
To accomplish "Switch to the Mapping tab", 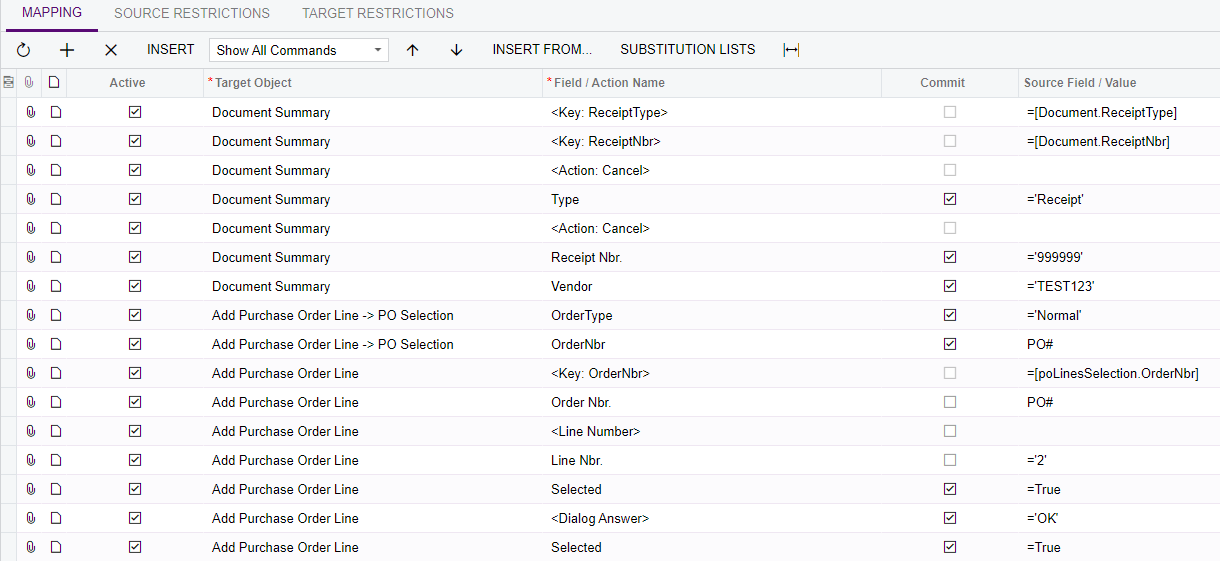I will coord(52,13).
